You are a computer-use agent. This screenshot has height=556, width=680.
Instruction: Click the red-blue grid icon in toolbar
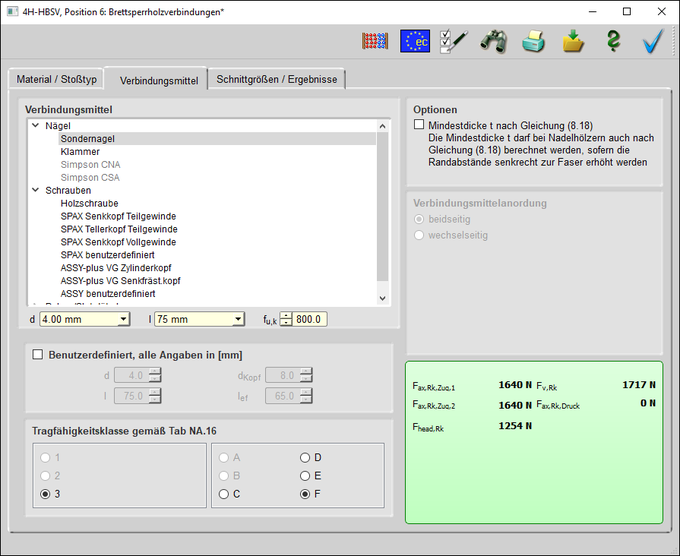click(x=375, y=41)
